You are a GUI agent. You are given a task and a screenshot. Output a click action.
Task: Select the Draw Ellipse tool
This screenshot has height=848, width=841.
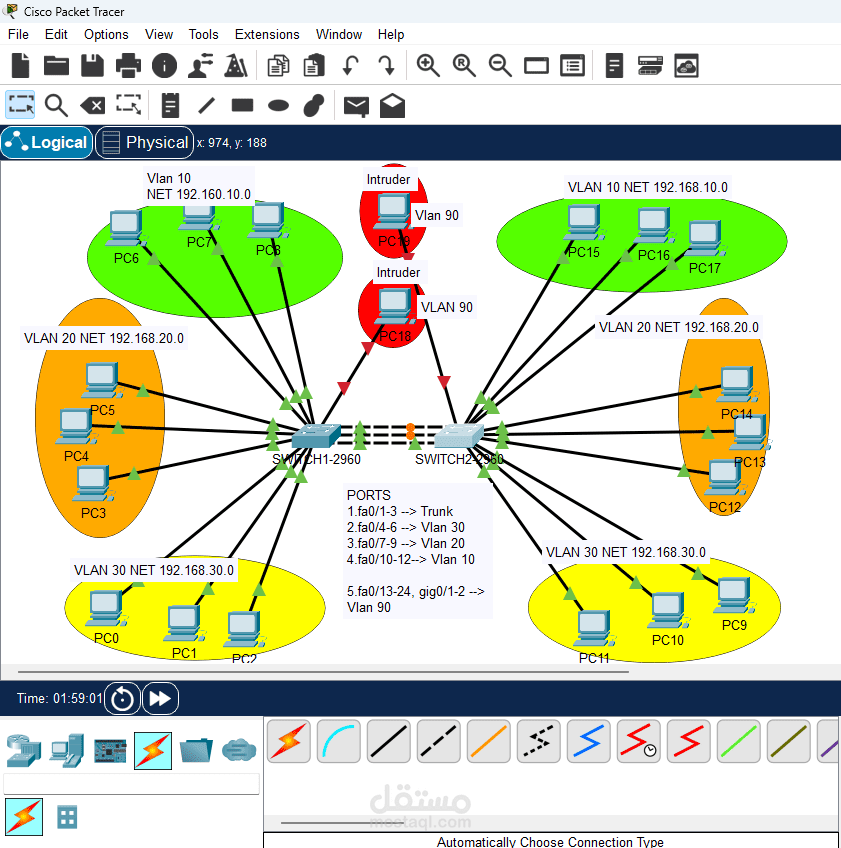pos(277,104)
